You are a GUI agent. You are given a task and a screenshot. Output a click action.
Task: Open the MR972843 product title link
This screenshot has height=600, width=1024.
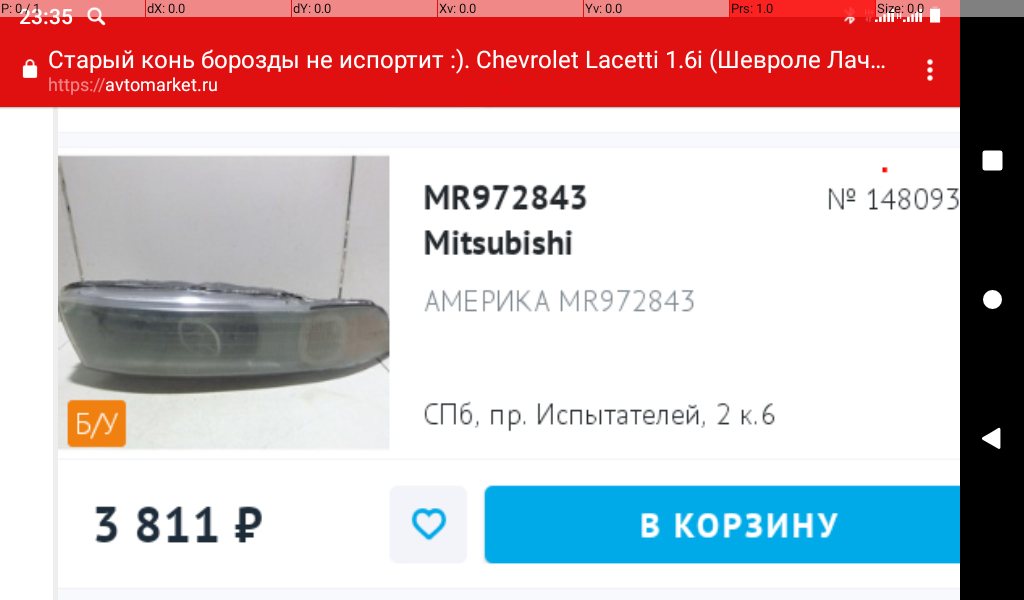coord(505,198)
